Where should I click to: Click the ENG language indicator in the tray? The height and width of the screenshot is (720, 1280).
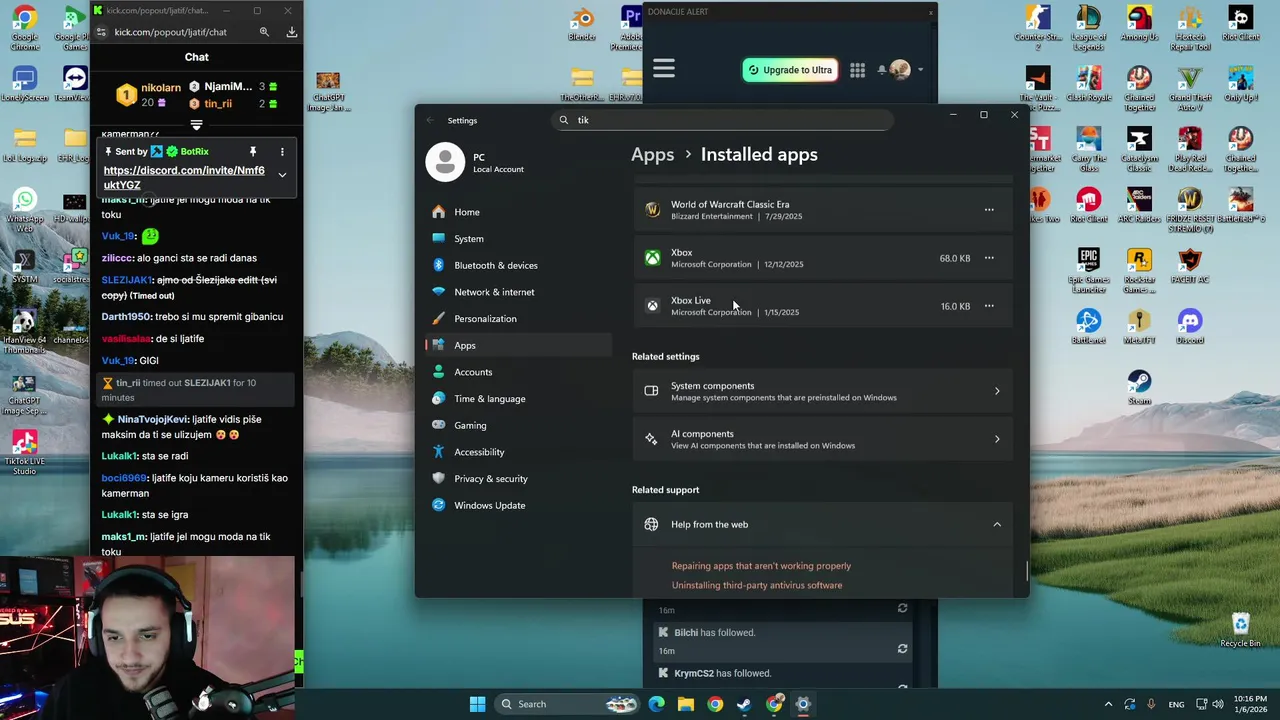(x=1177, y=704)
